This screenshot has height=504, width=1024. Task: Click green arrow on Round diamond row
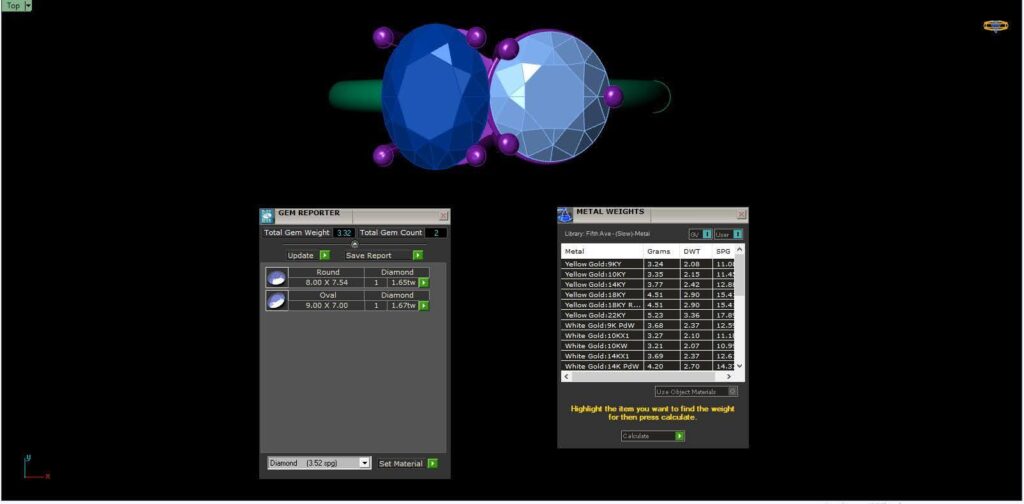[x=424, y=283]
